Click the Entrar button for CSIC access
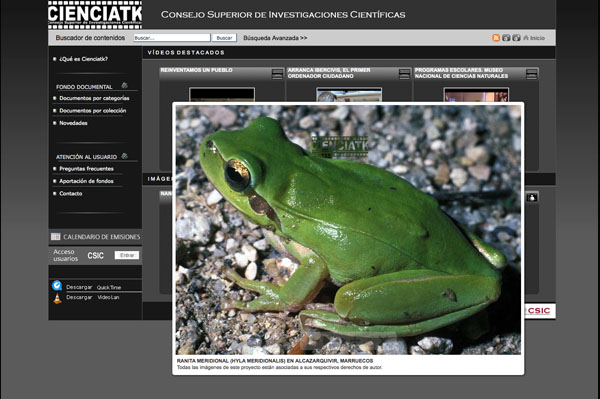 pyautogui.click(x=127, y=255)
